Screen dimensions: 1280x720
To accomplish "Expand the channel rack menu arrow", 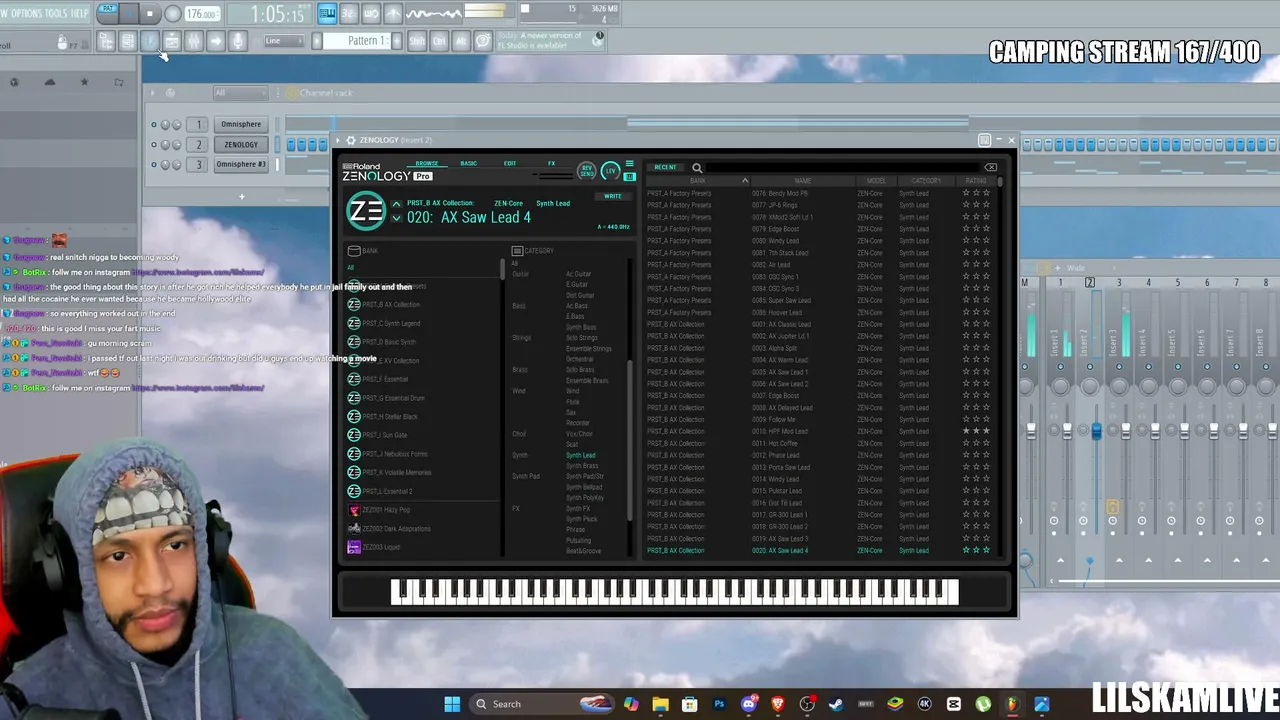I will 153,93.
